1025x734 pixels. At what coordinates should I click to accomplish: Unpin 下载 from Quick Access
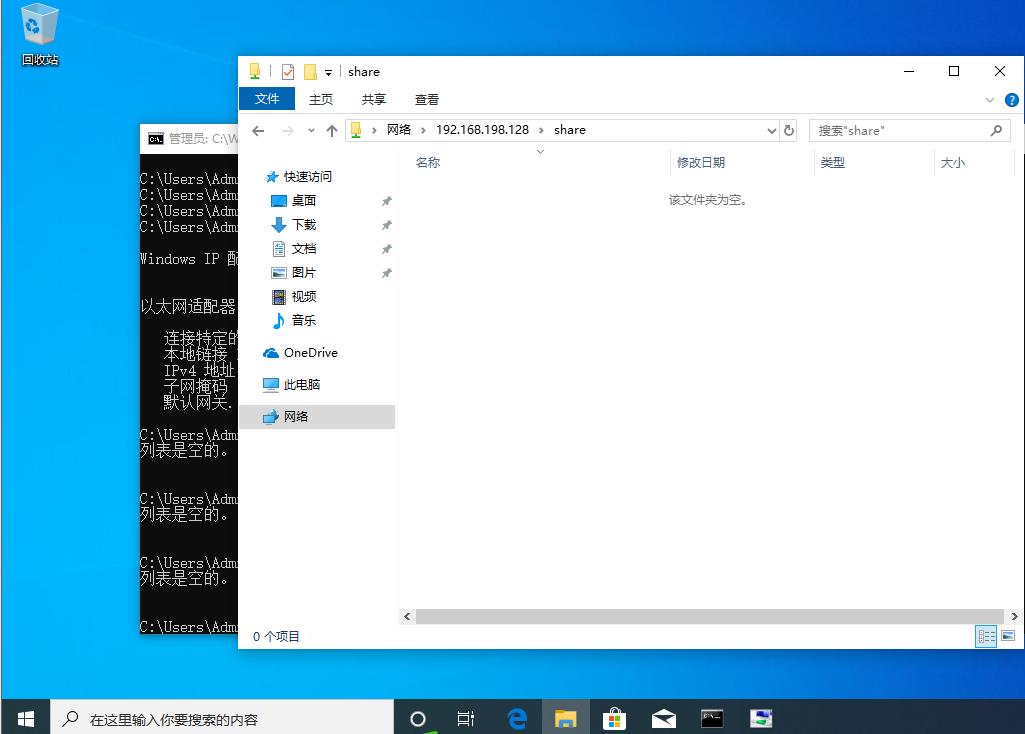point(387,224)
